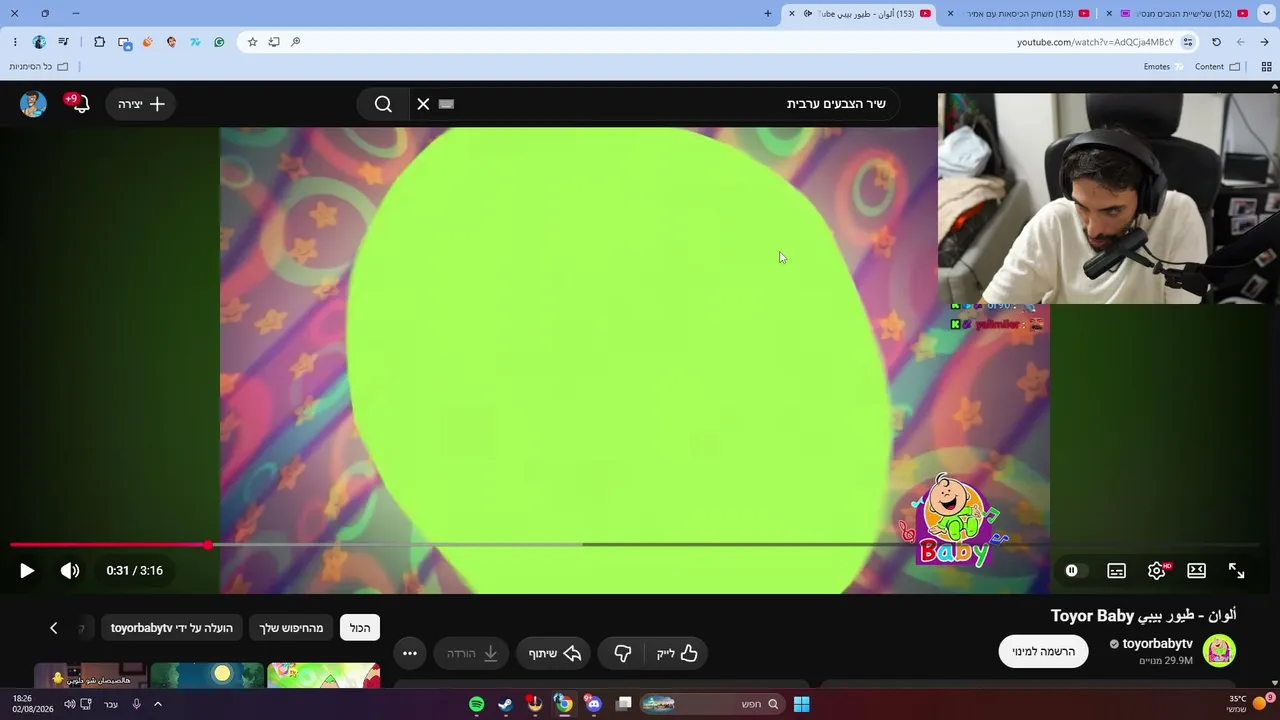This screenshot has height=720, width=1280.
Task: Open the media controls toolbar icon
Action: click(x=63, y=42)
